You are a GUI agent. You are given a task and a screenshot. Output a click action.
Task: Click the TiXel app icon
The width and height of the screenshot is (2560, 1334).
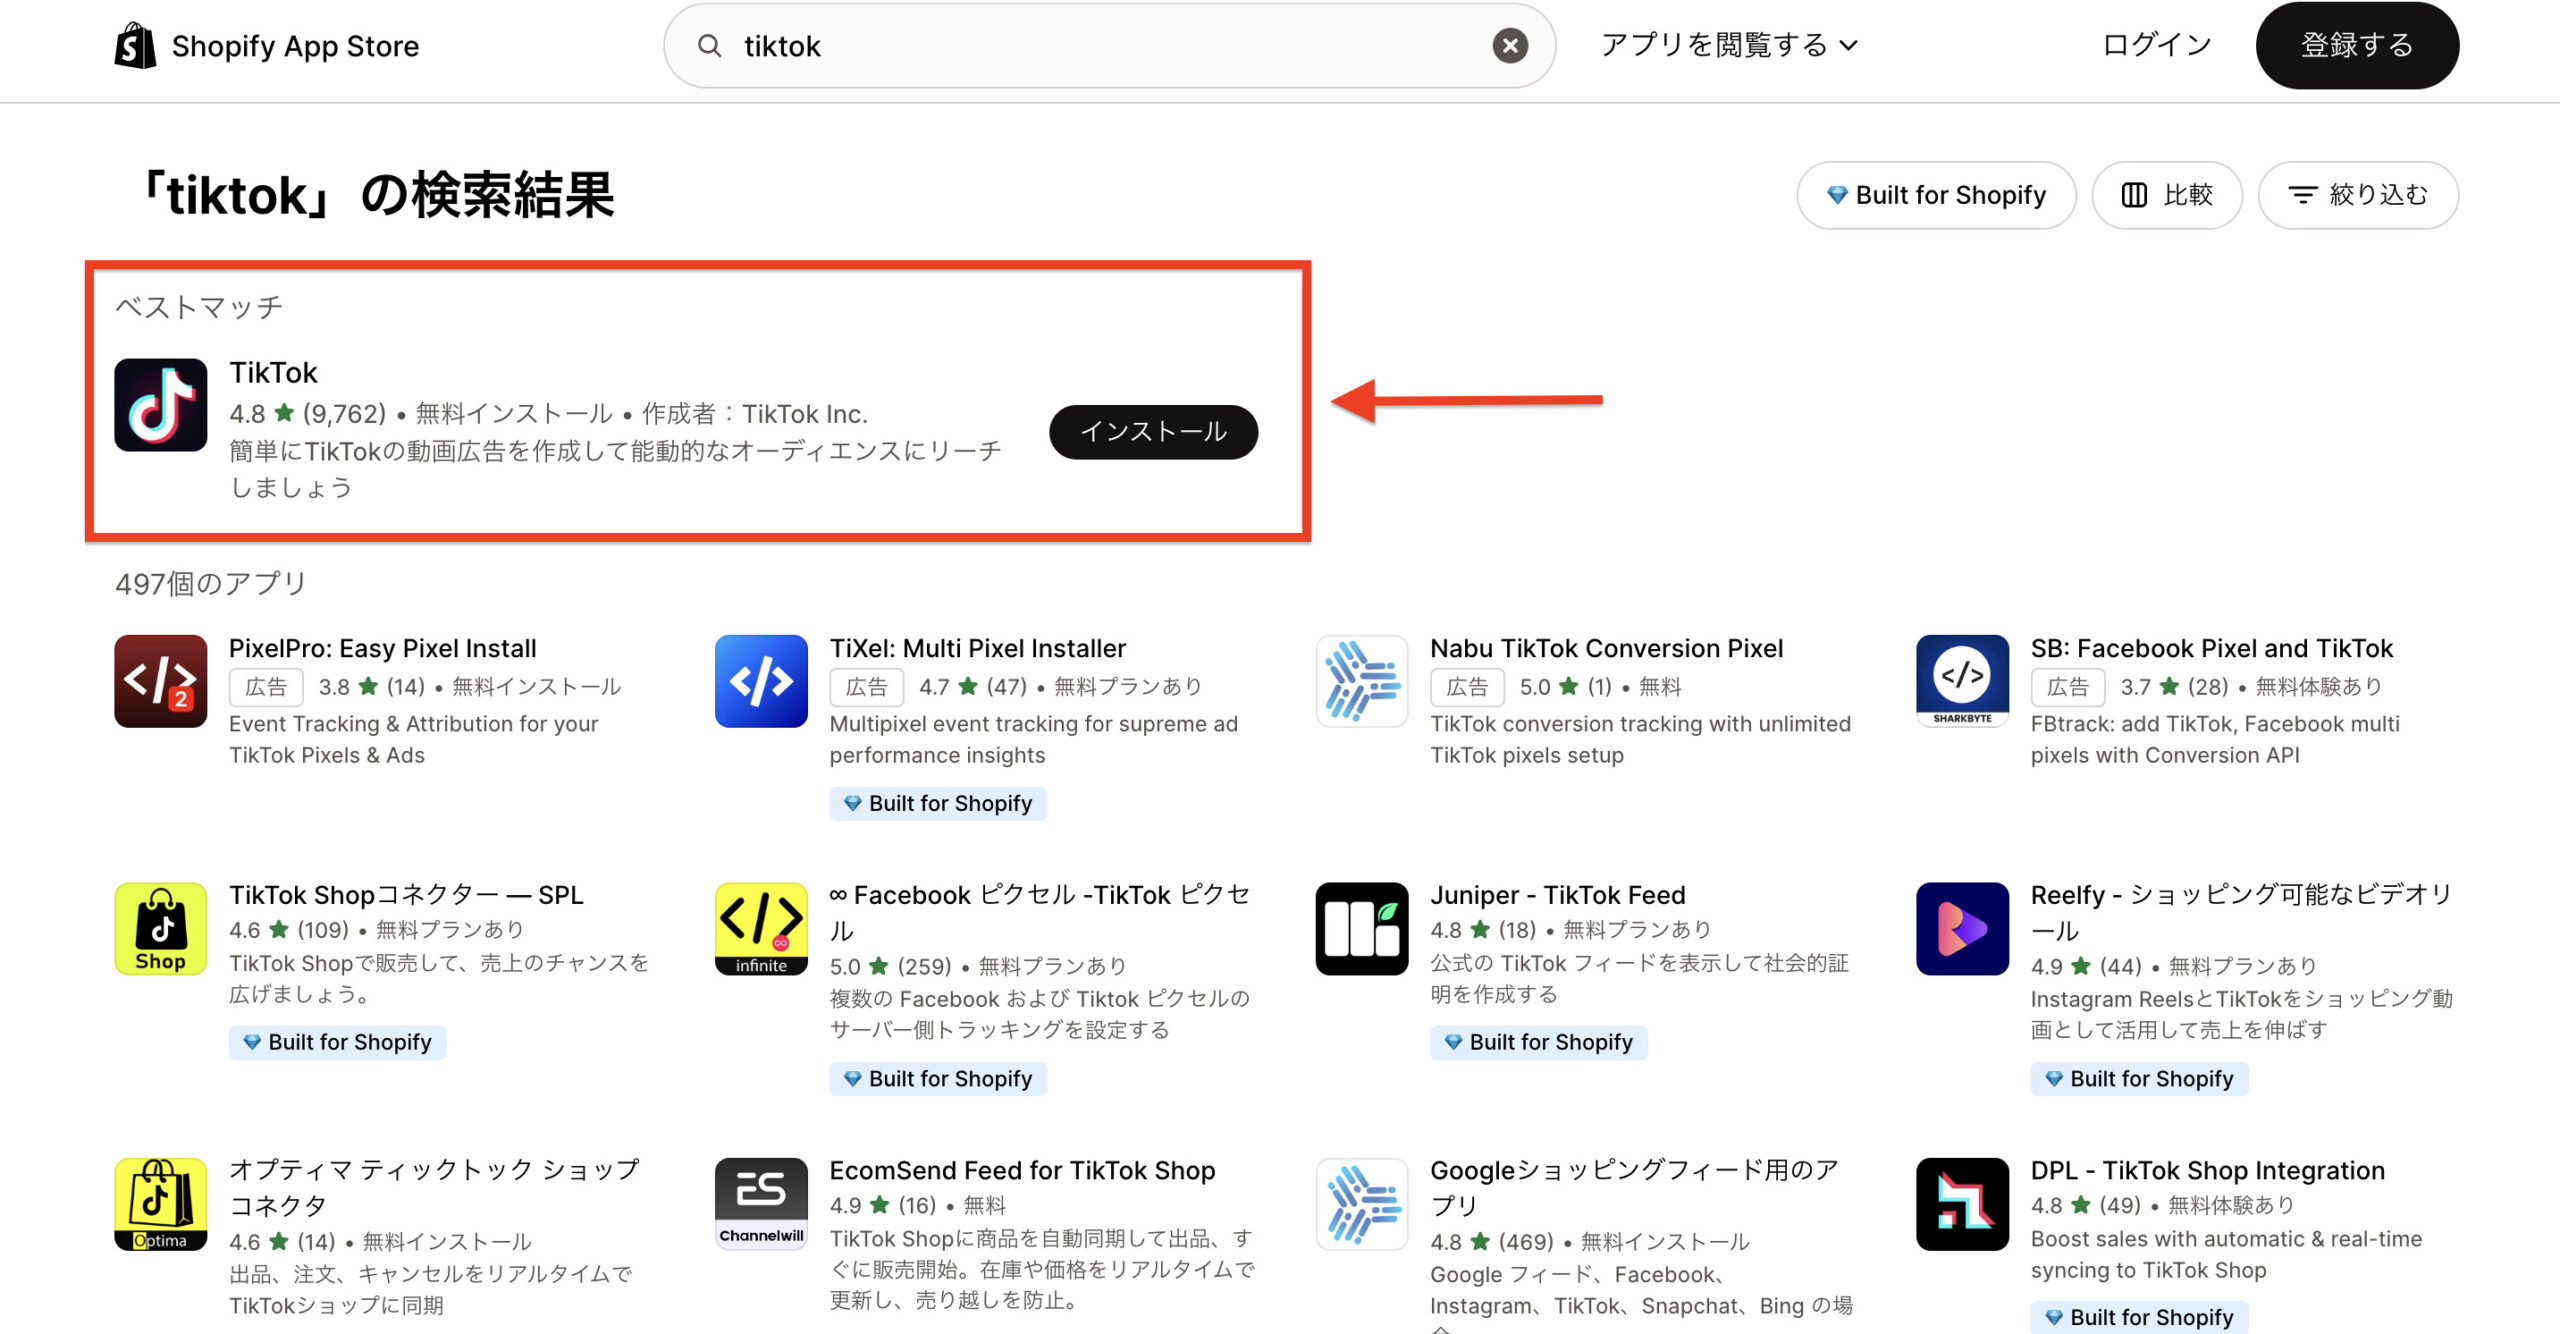point(761,681)
